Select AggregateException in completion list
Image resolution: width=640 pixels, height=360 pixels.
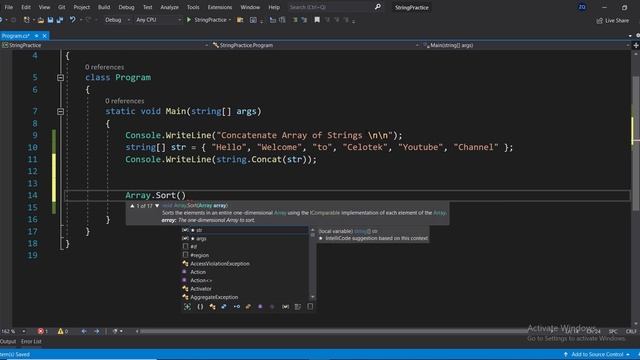[x=245, y=297]
